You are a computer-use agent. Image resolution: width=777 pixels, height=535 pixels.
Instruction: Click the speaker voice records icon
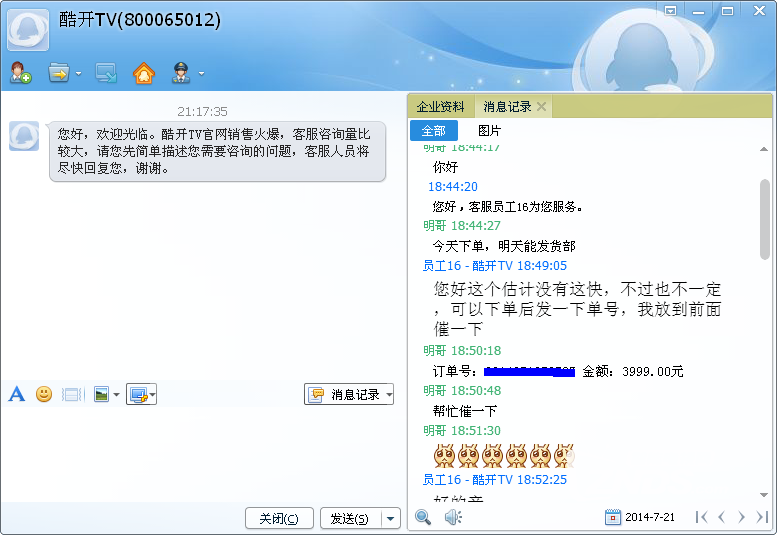click(x=453, y=517)
